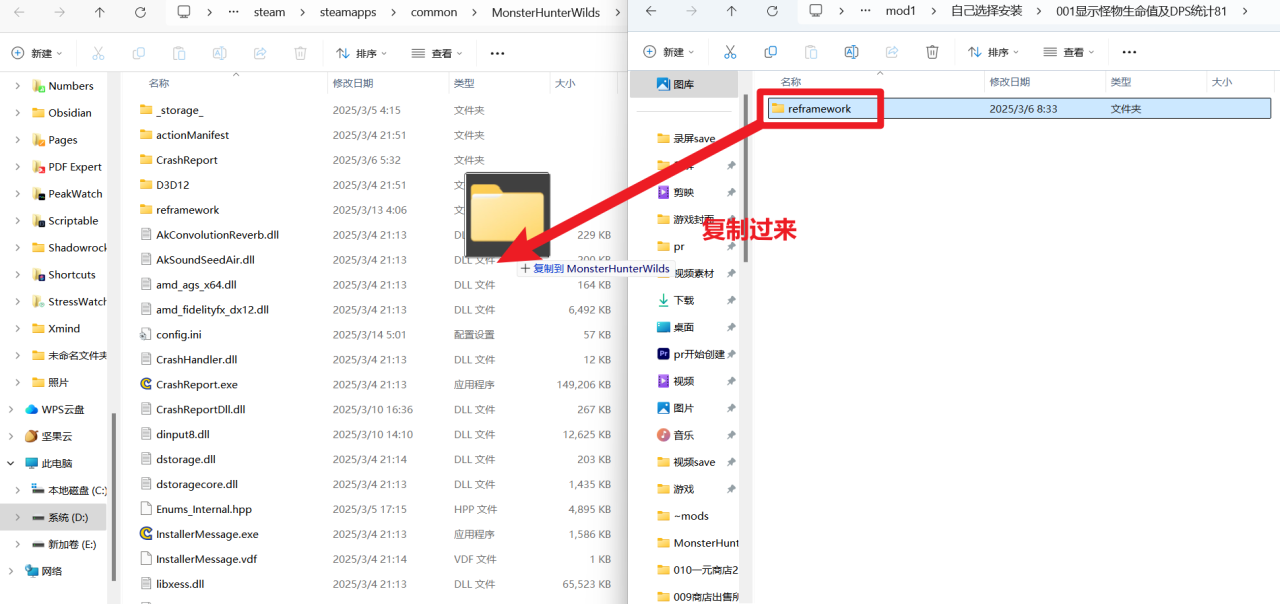This screenshot has height=604, width=1280.
Task: Open the 查看 view dropdown in the right toolbar
Action: [1075, 52]
